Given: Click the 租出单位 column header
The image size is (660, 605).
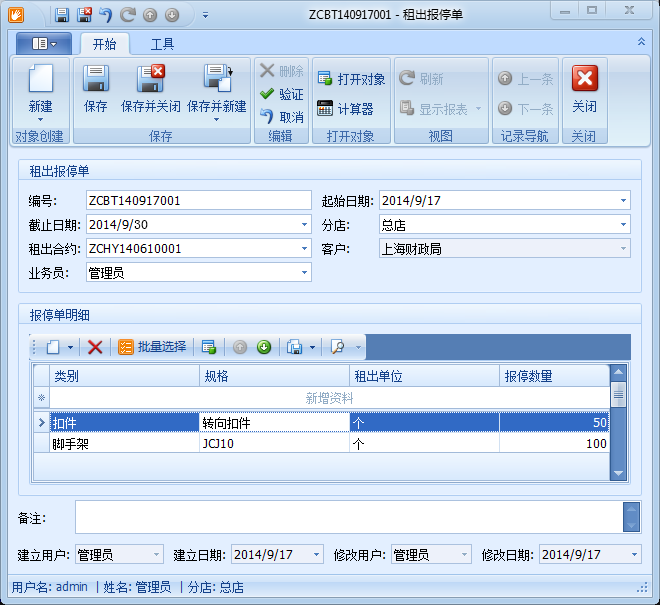Looking at the screenshot, I should [x=425, y=376].
